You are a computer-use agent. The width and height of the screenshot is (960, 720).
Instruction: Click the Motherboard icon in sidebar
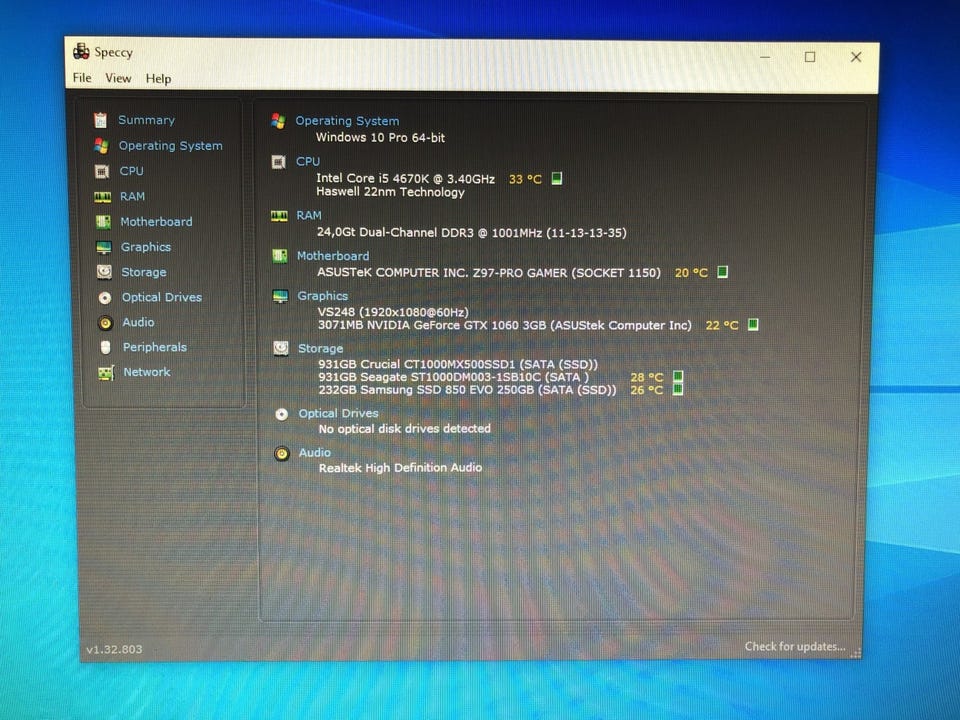click(103, 222)
